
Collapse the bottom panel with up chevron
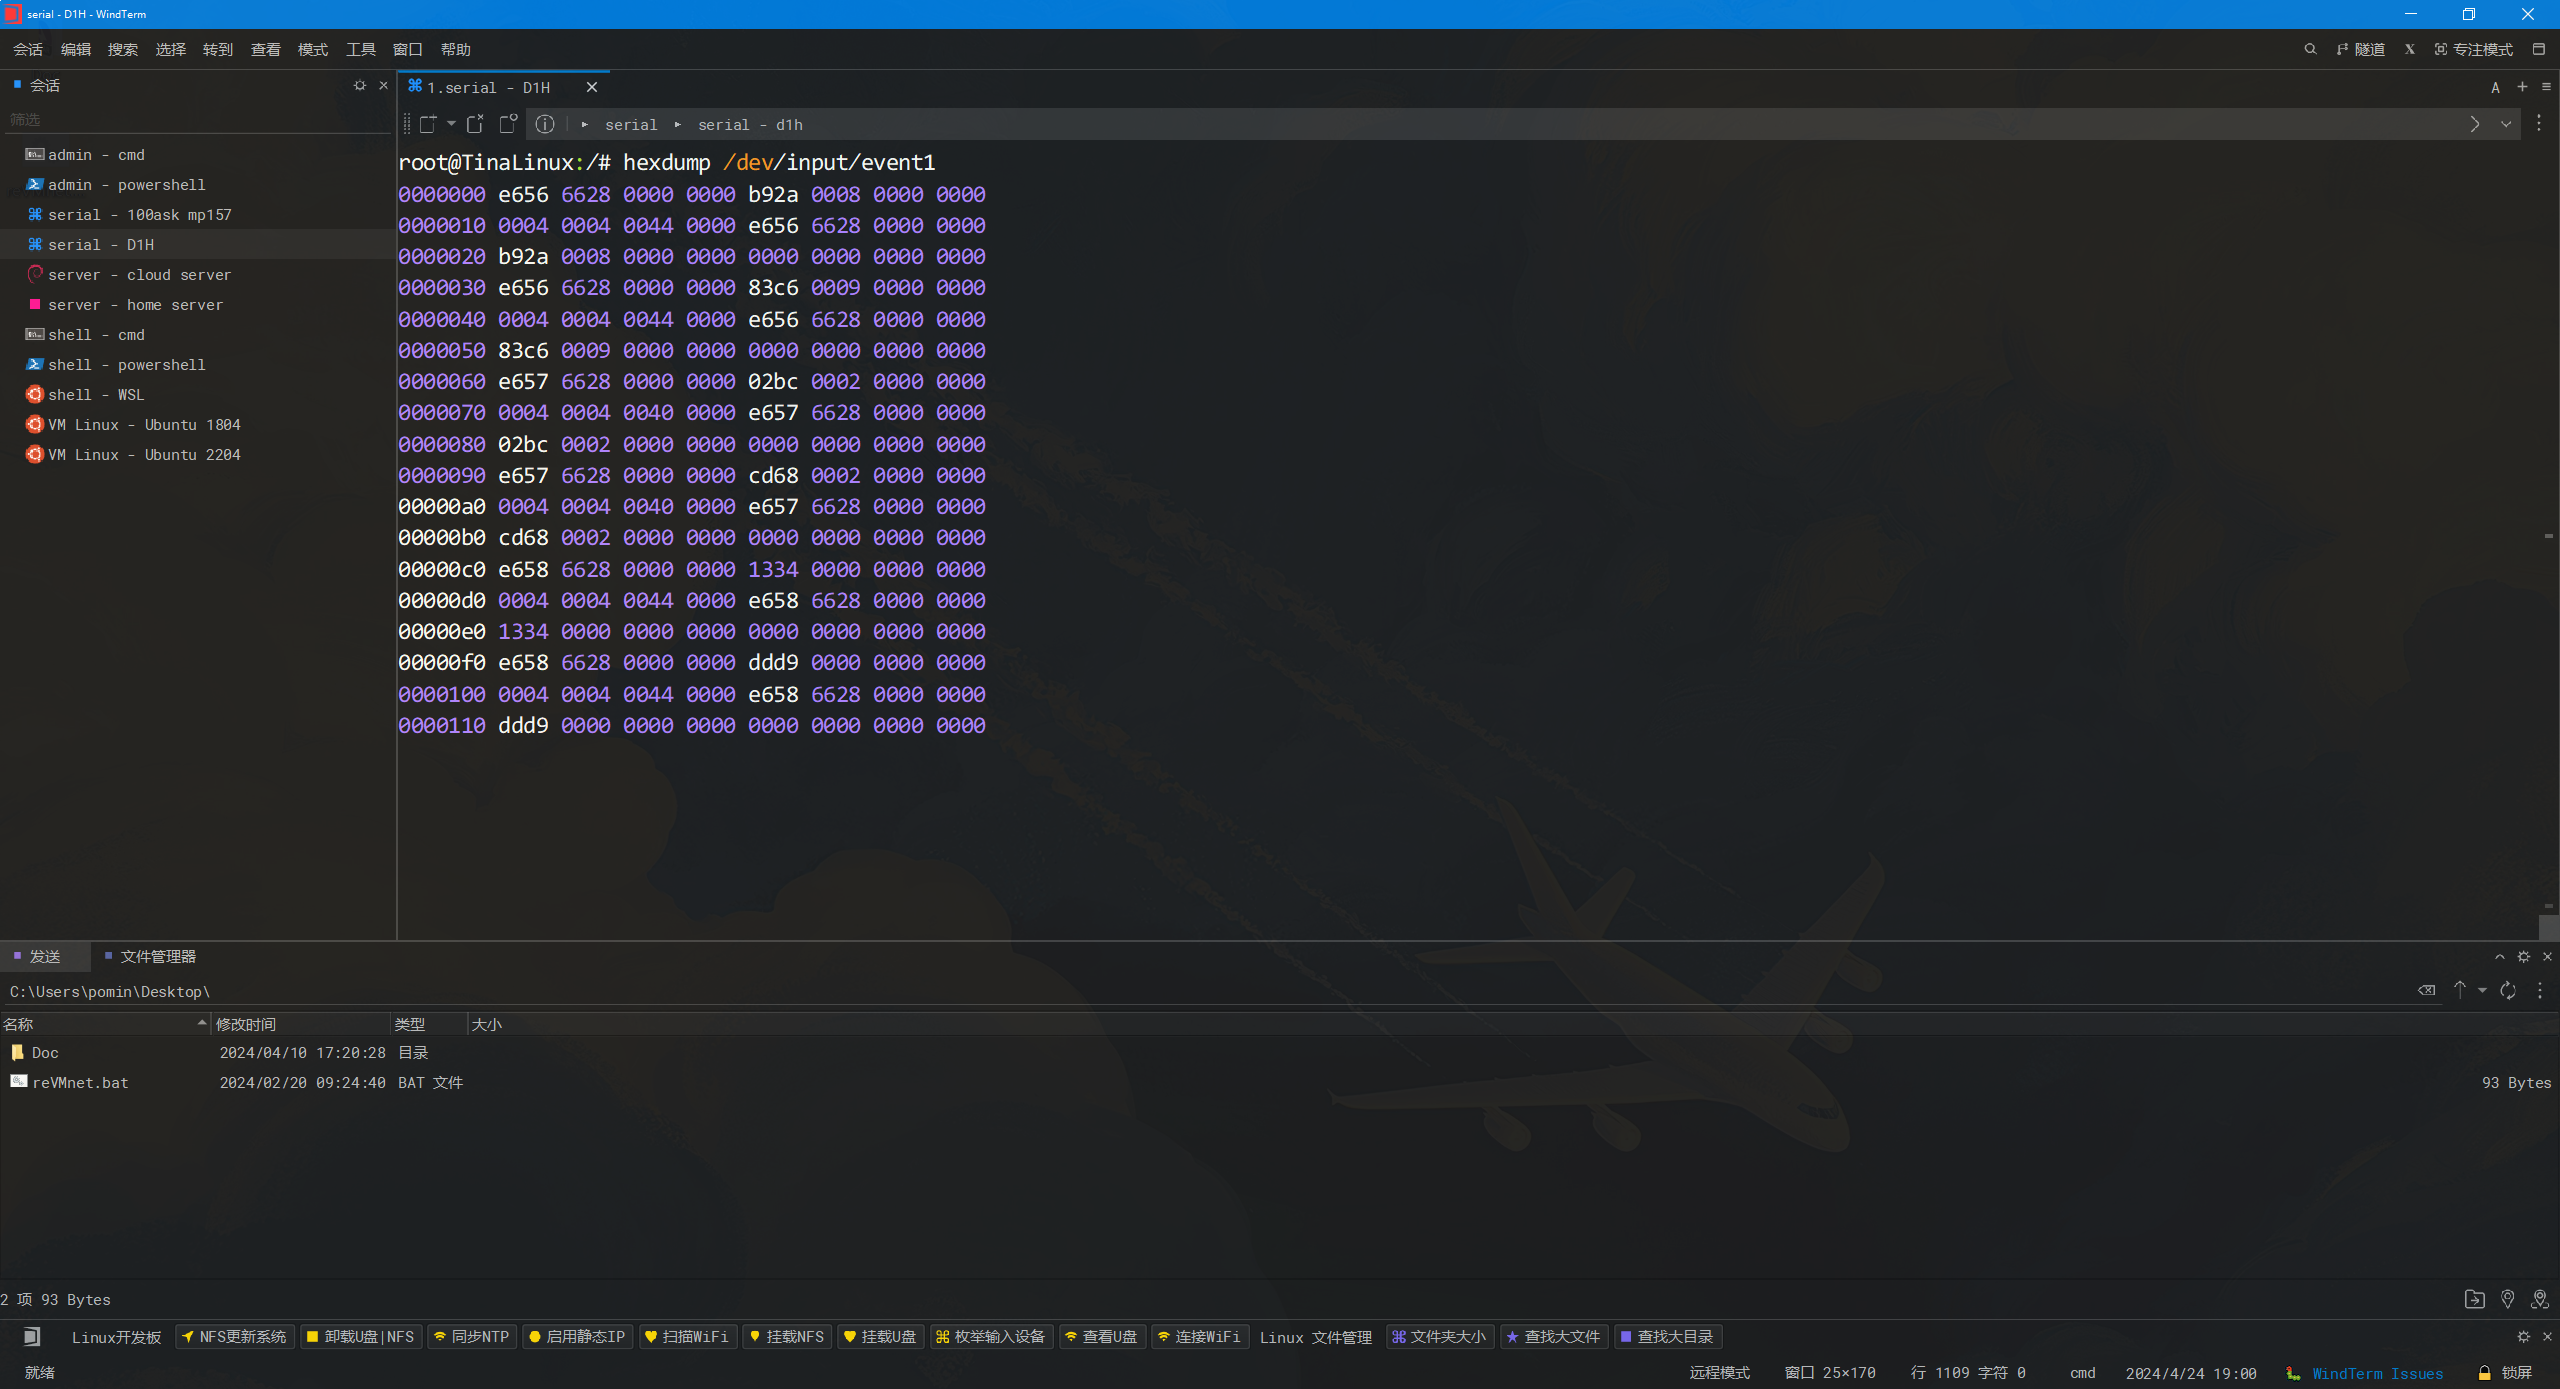click(2500, 957)
